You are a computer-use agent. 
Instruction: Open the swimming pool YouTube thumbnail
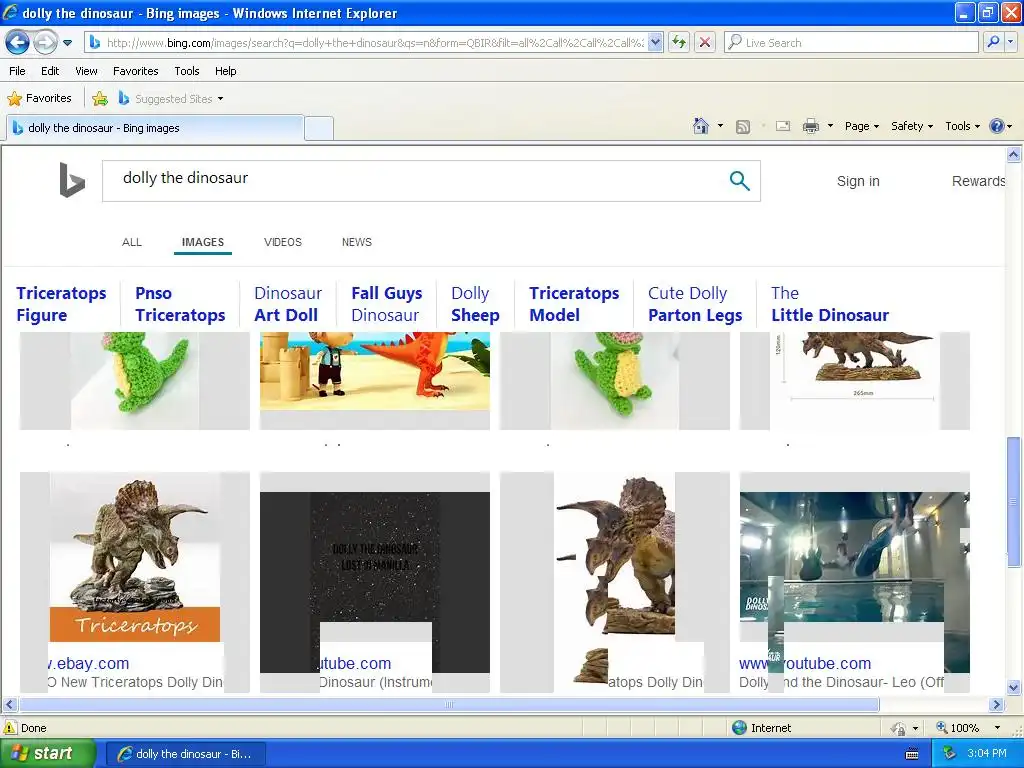(x=855, y=556)
